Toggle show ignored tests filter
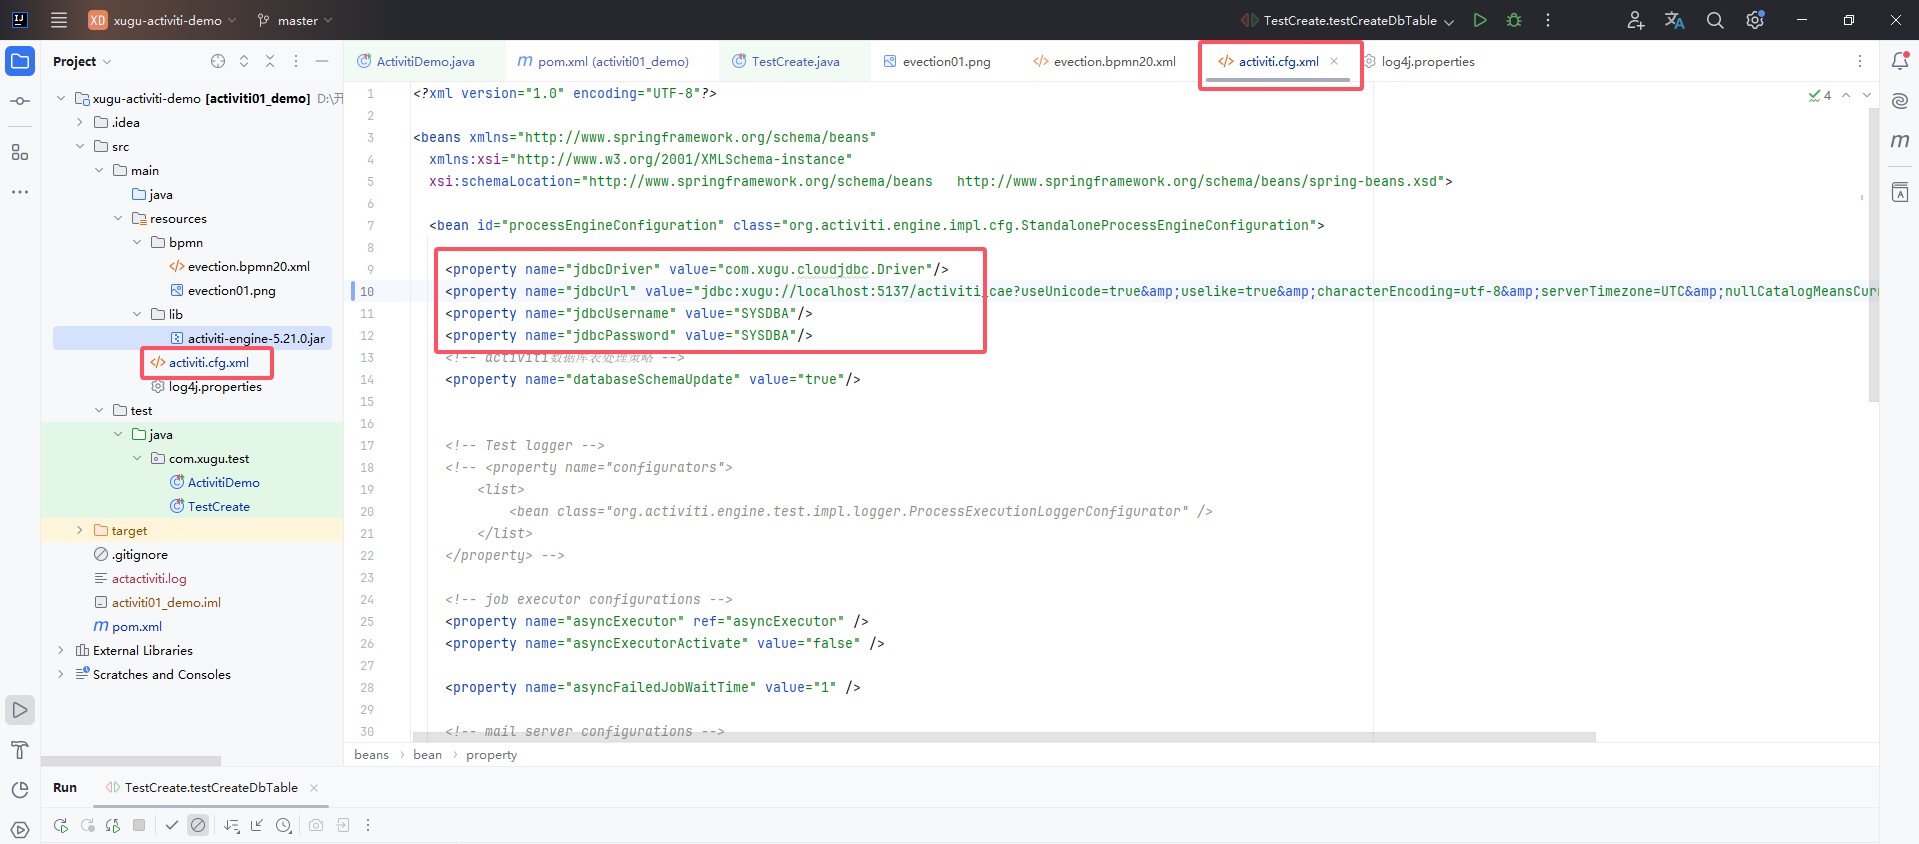 coord(198,825)
